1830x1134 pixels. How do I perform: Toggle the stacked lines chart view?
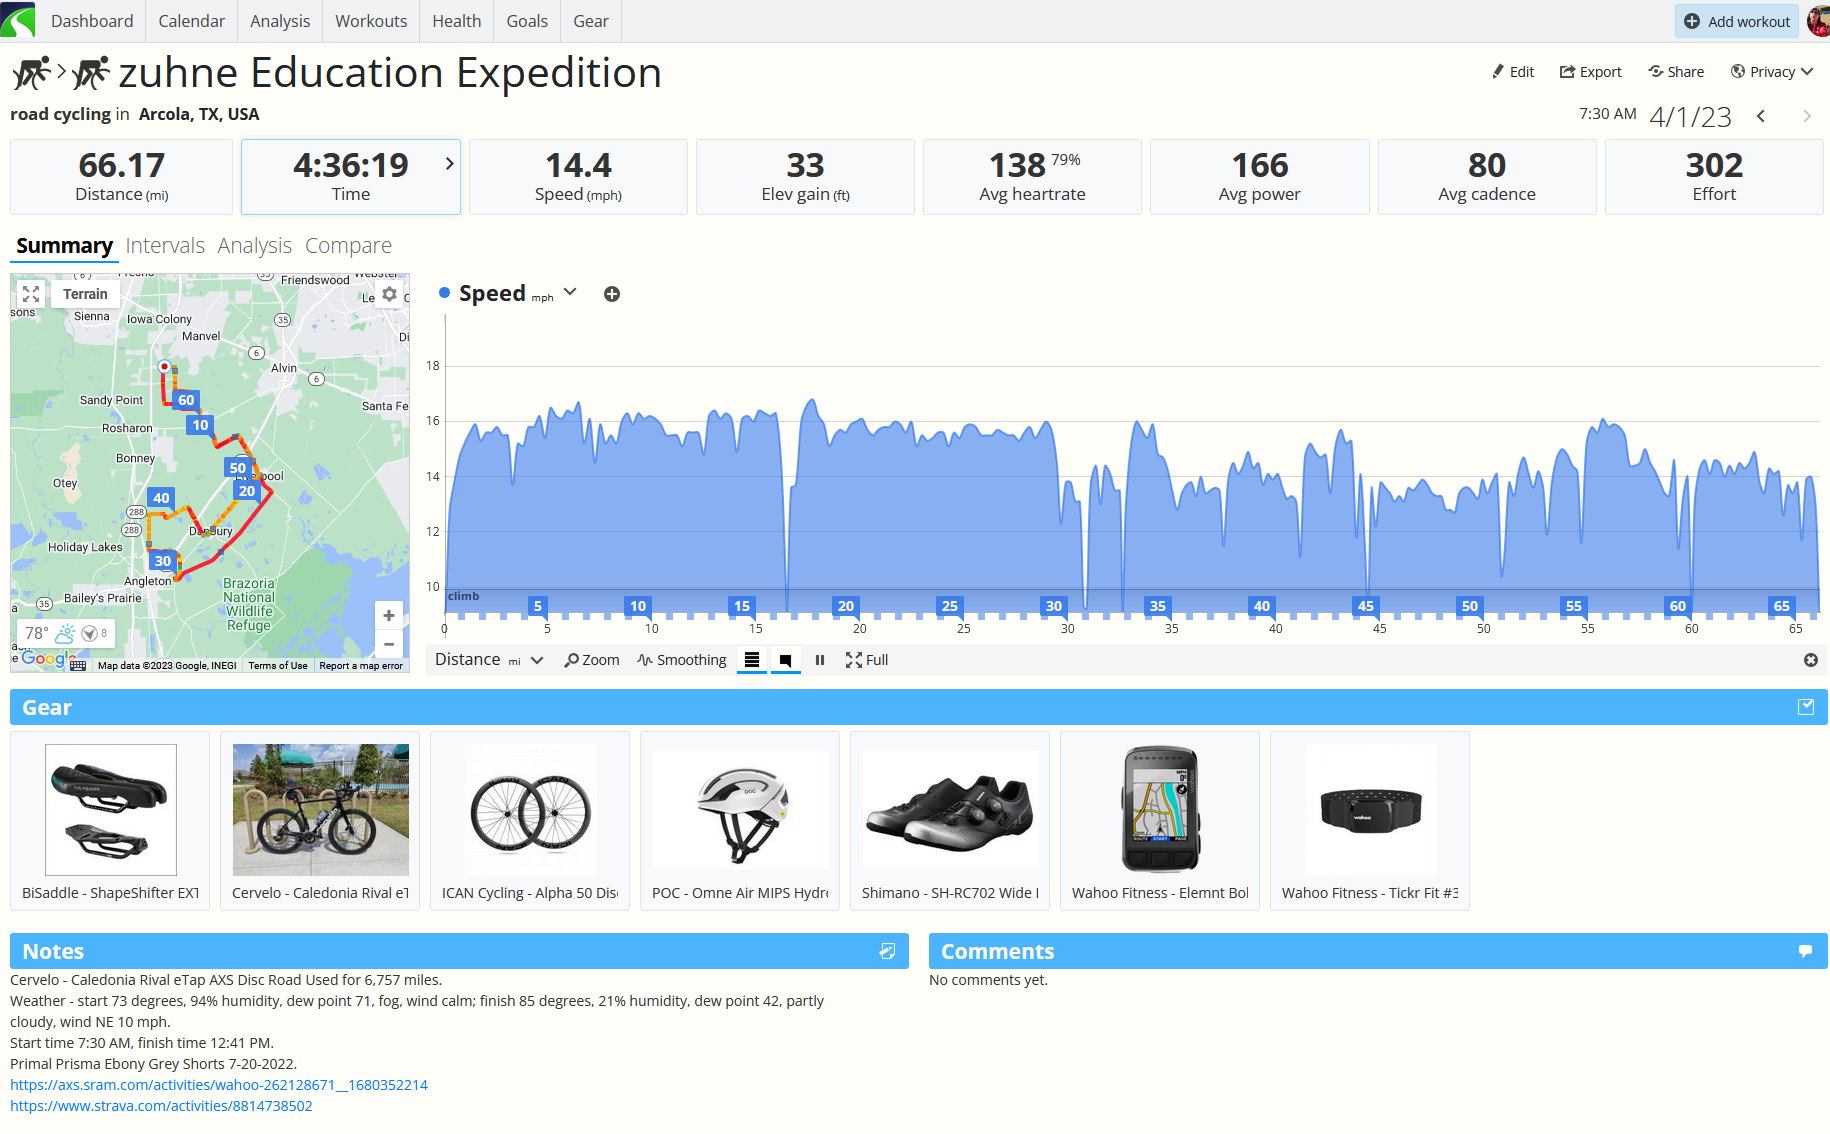[752, 660]
